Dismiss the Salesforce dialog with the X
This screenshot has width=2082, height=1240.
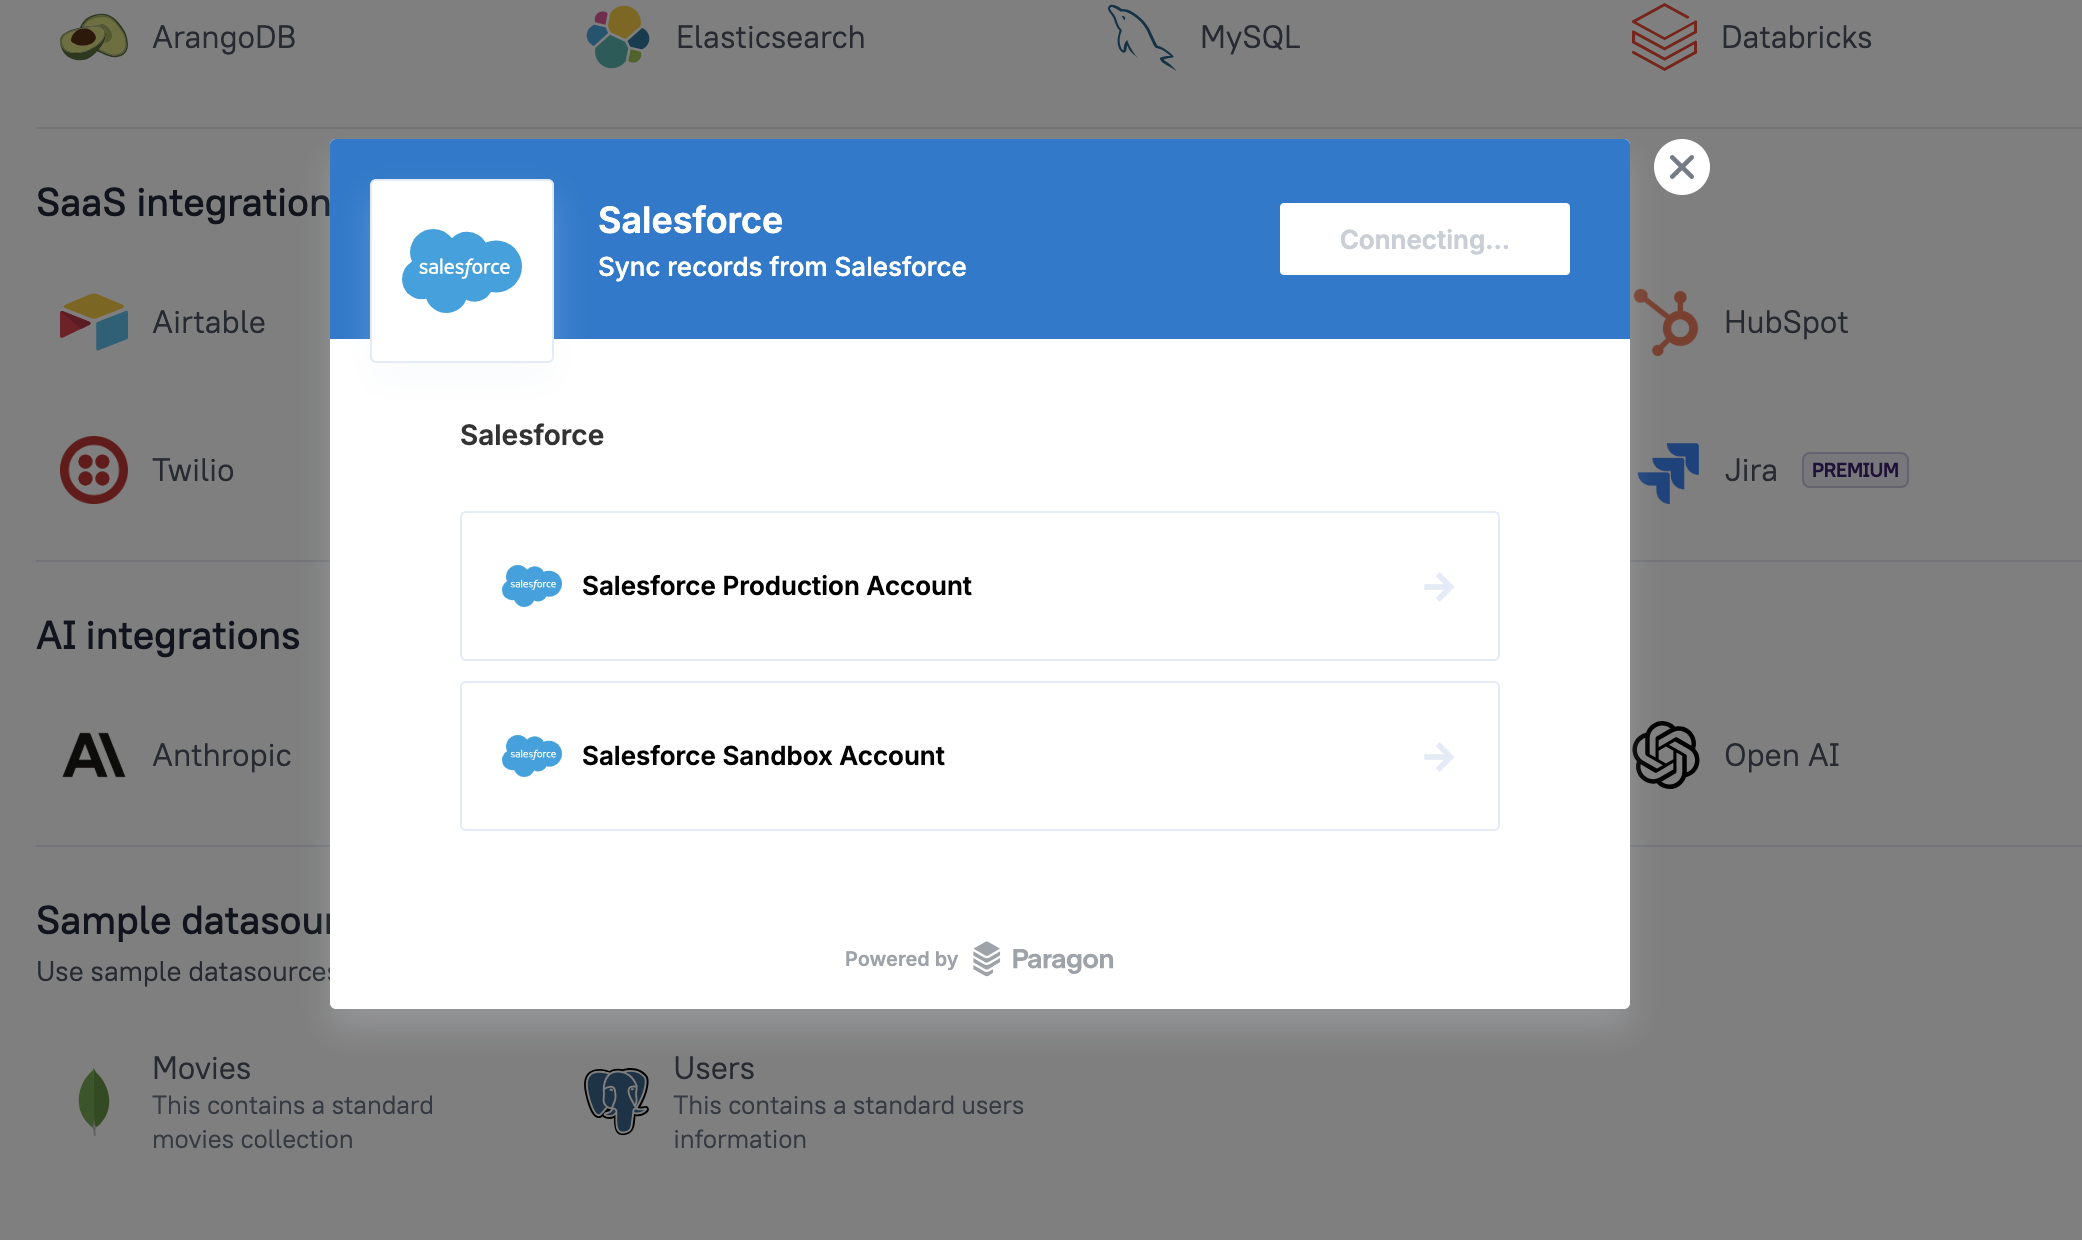1681,167
